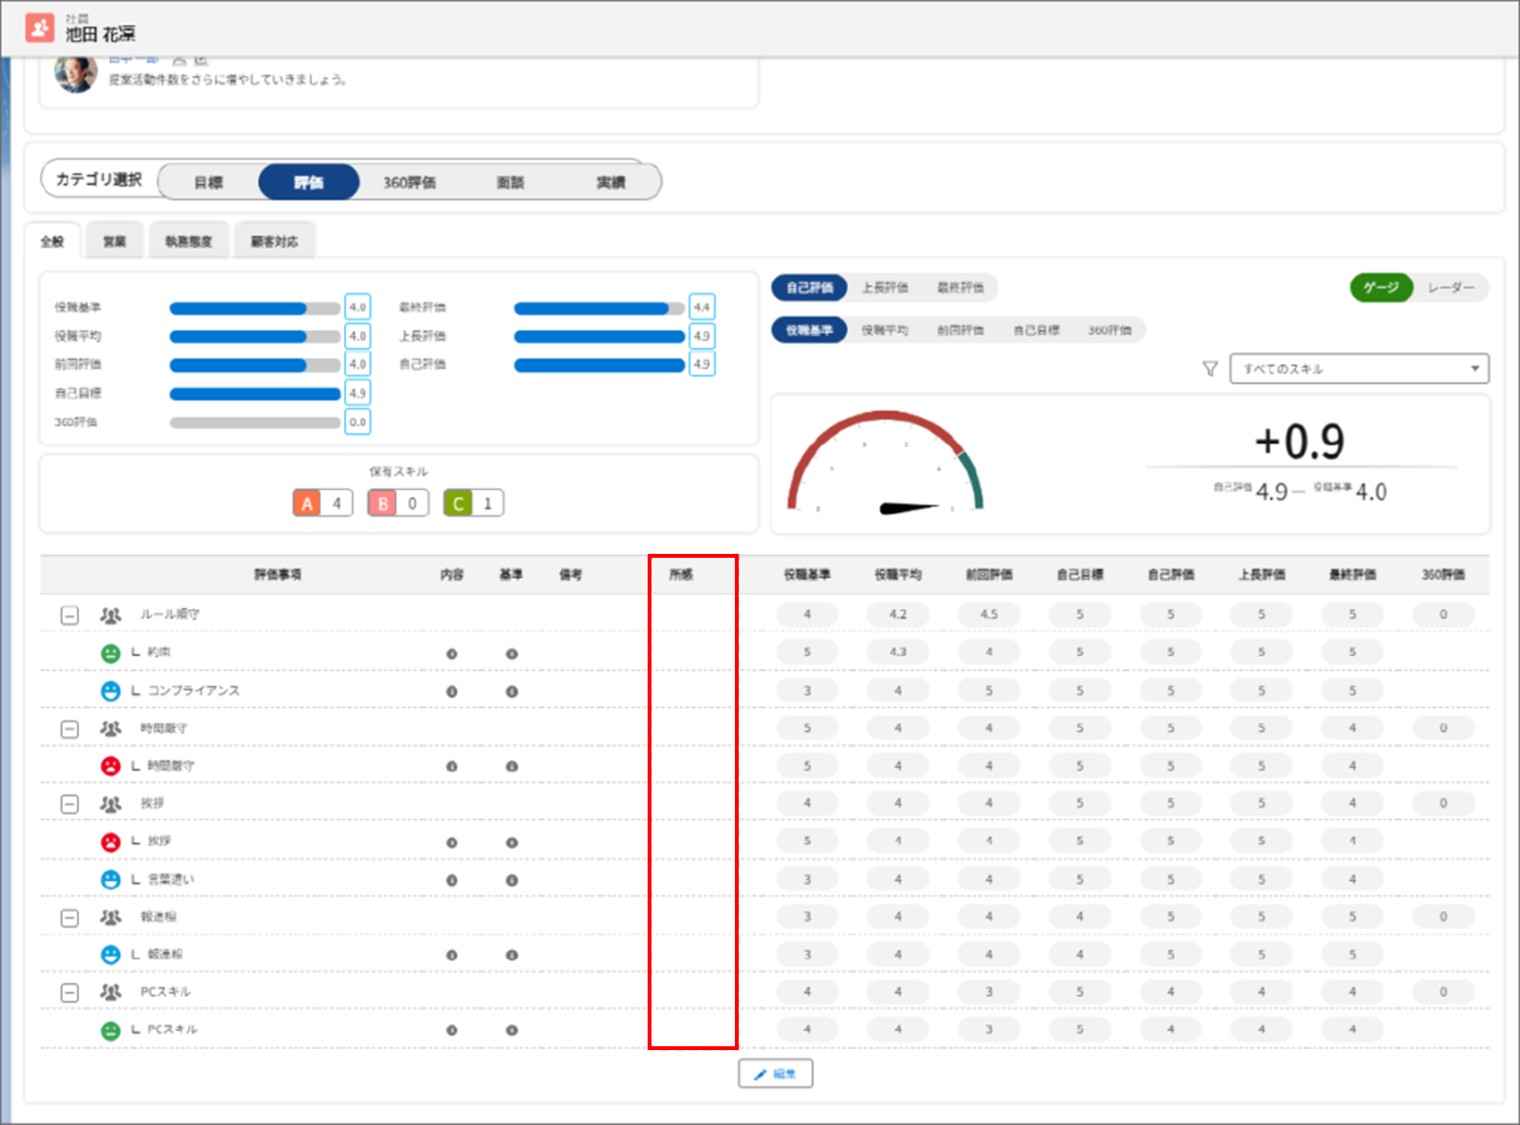Viewport: 1520px width, 1125px height.
Task: Select 上長評価 in the evaluation toggle
Action: [884, 288]
